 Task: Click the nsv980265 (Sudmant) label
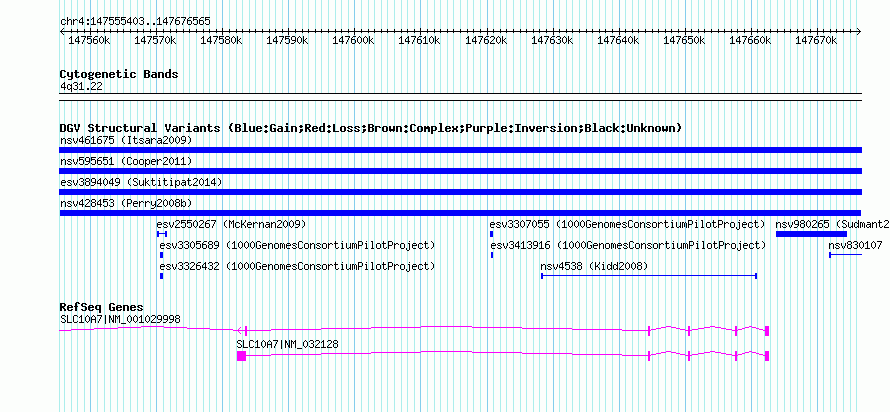coord(833,224)
